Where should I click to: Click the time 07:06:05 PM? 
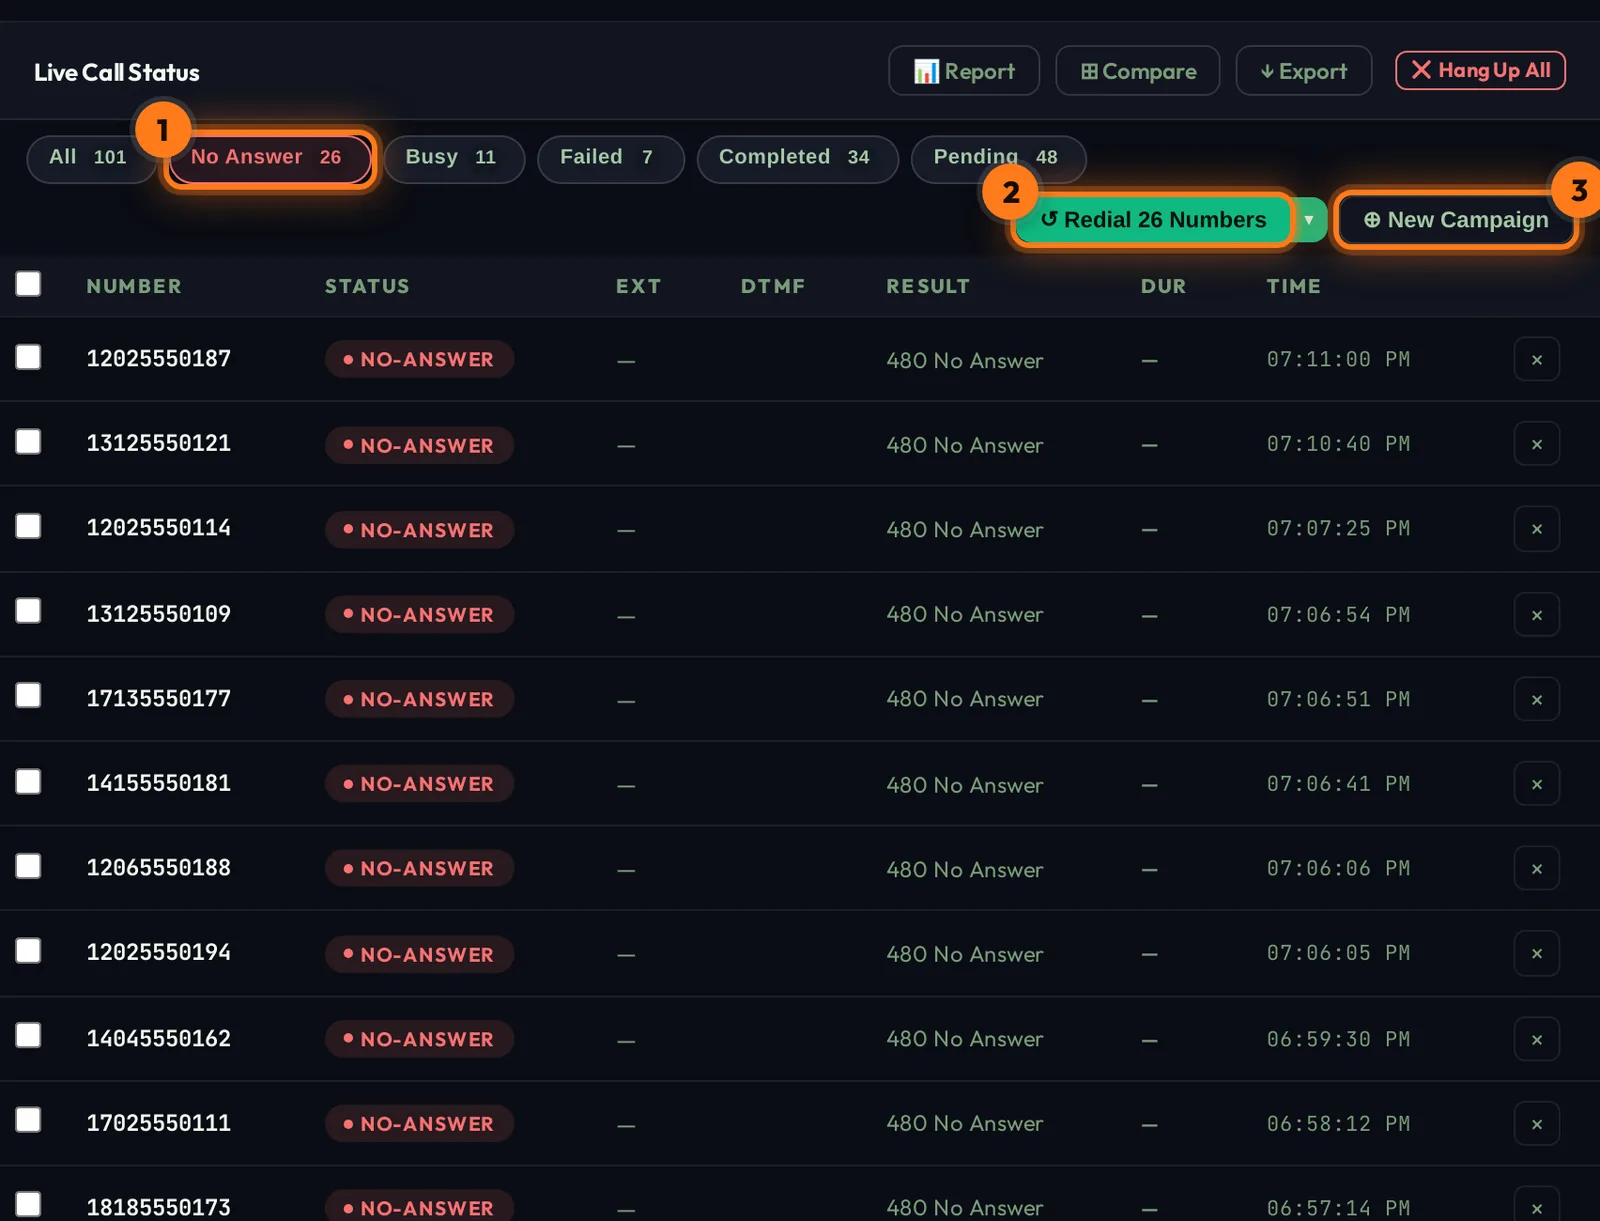tap(1338, 953)
